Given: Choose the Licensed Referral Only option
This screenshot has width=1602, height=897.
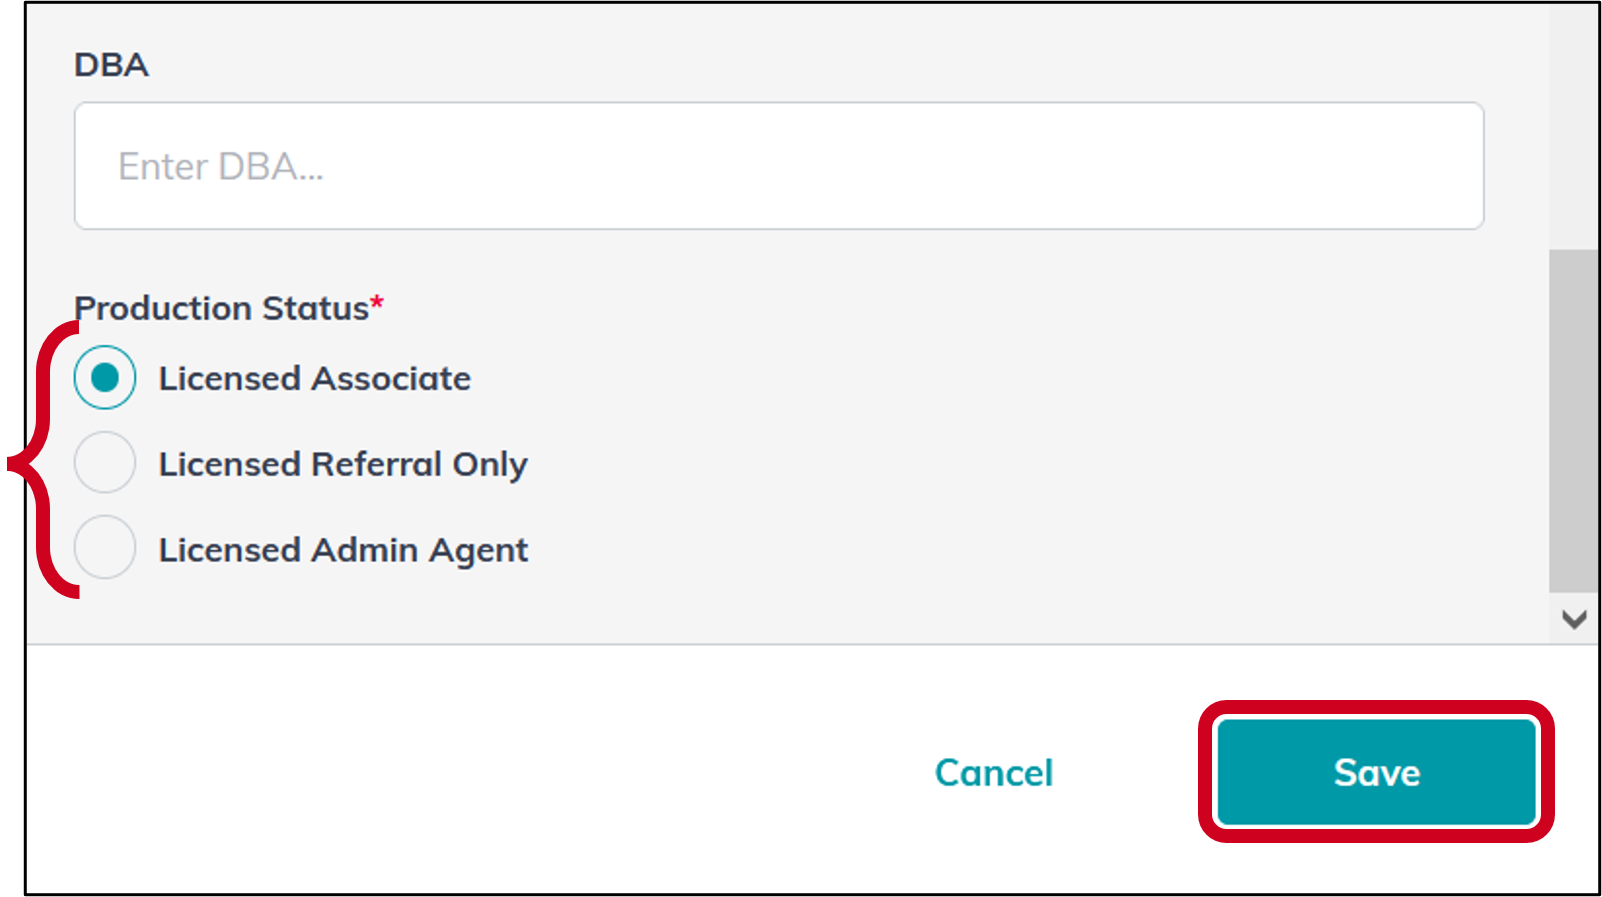Looking at the screenshot, I should coord(105,463).
